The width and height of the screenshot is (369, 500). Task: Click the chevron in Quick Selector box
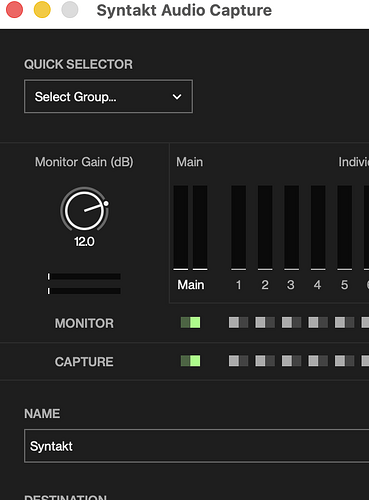point(177,97)
